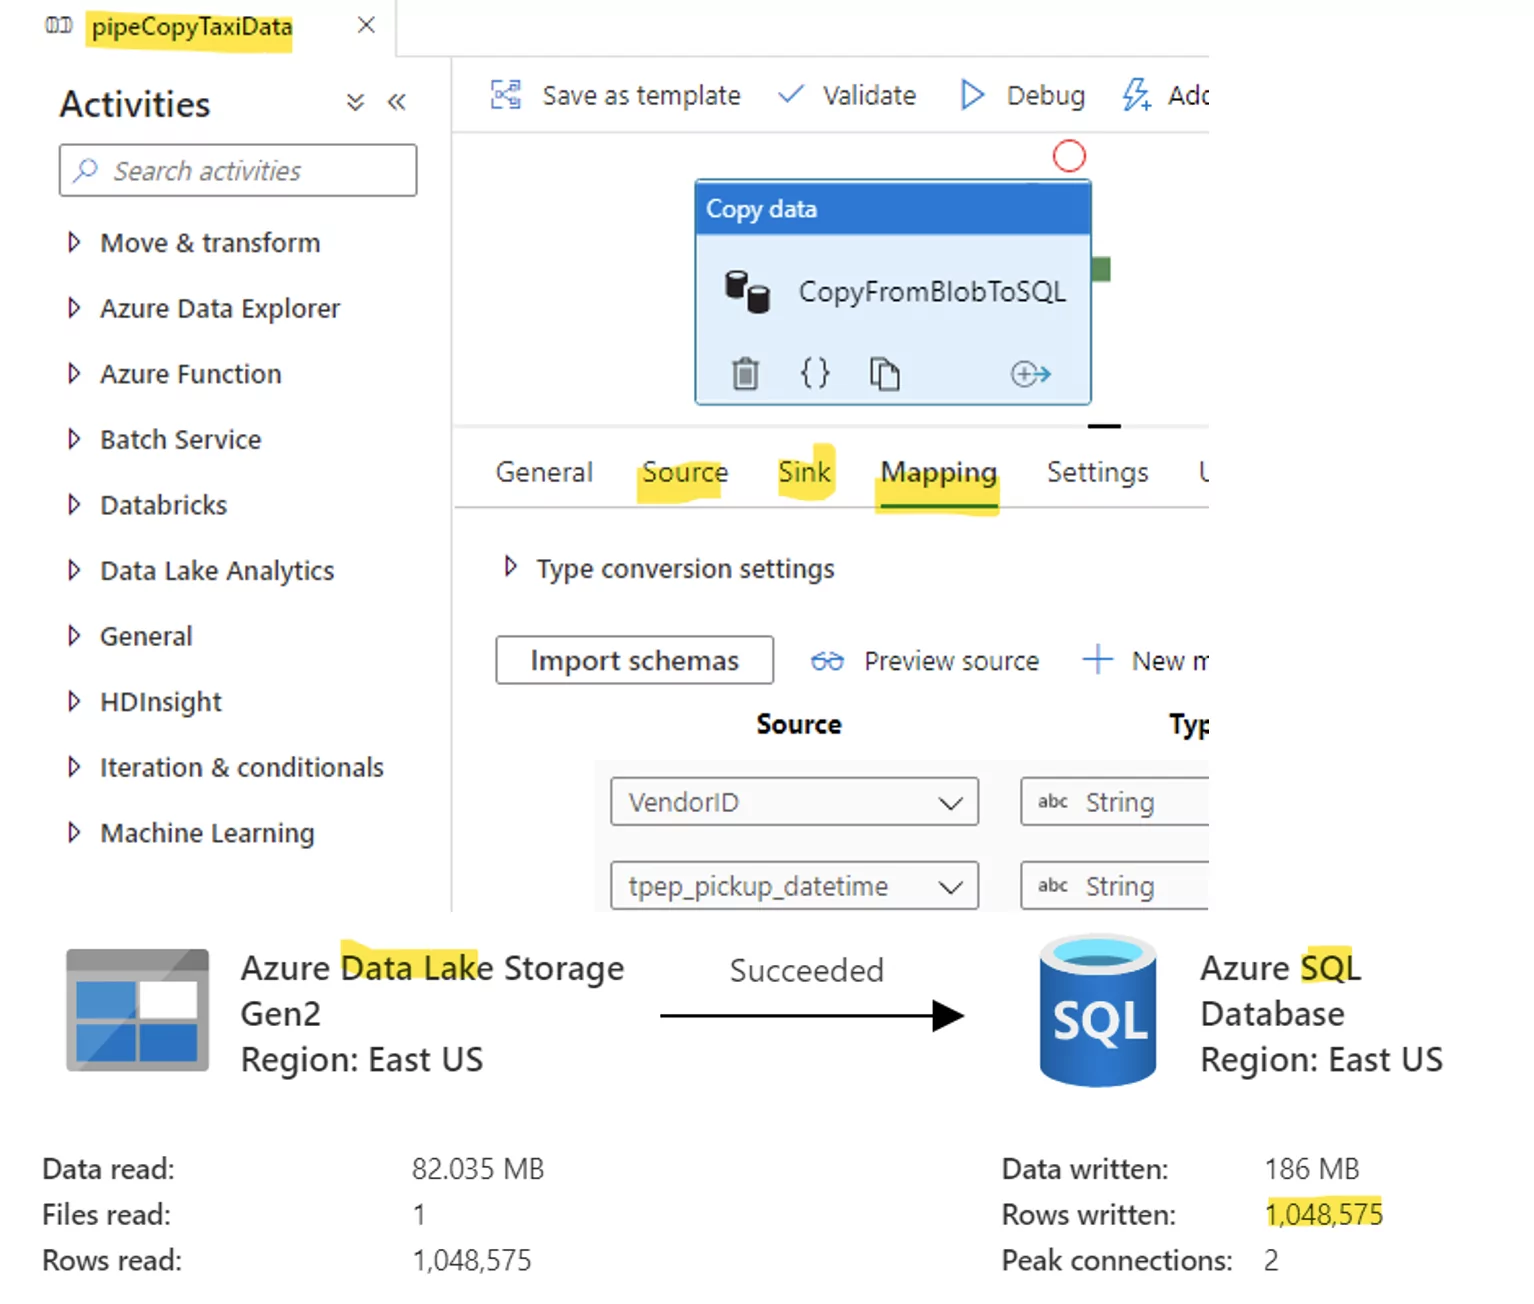Click the red breakpoint circle
Screen dimensions: 1534x1304
[1069, 156]
